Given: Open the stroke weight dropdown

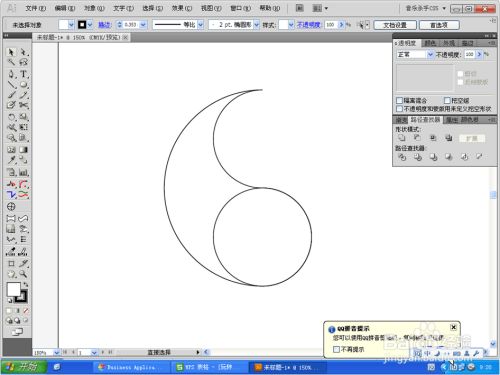Looking at the screenshot, I should pos(143,25).
